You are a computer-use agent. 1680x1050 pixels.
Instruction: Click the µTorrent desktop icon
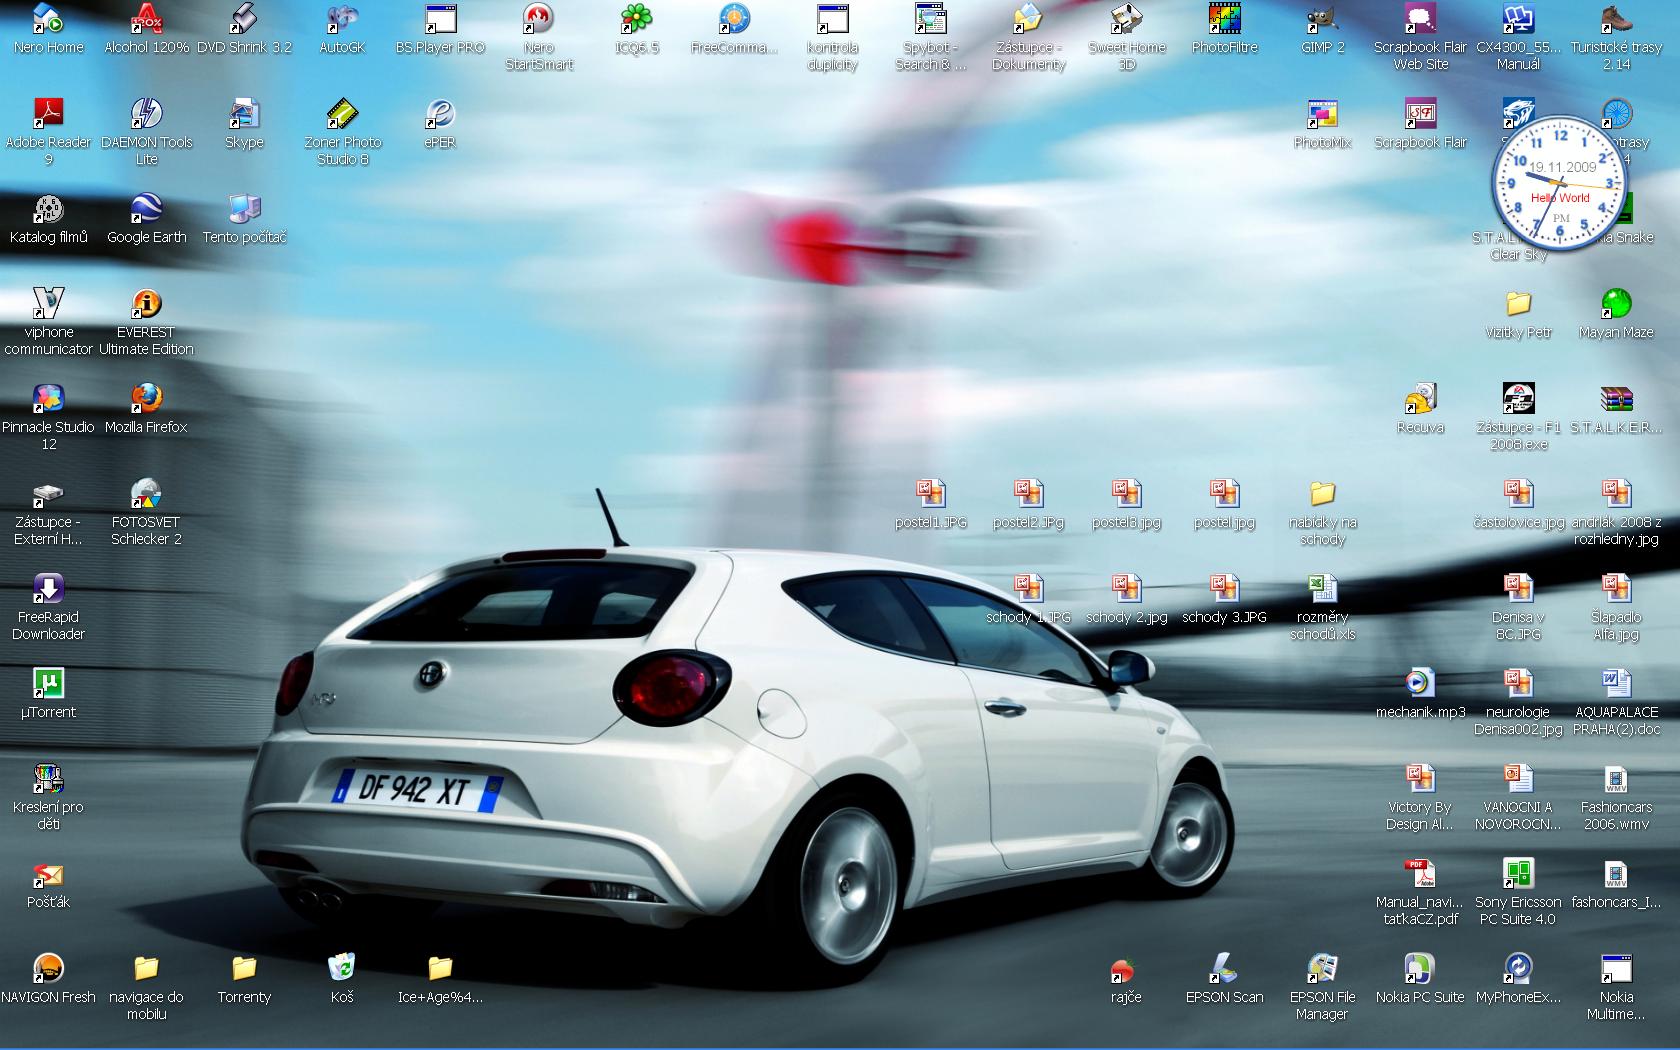[48, 684]
